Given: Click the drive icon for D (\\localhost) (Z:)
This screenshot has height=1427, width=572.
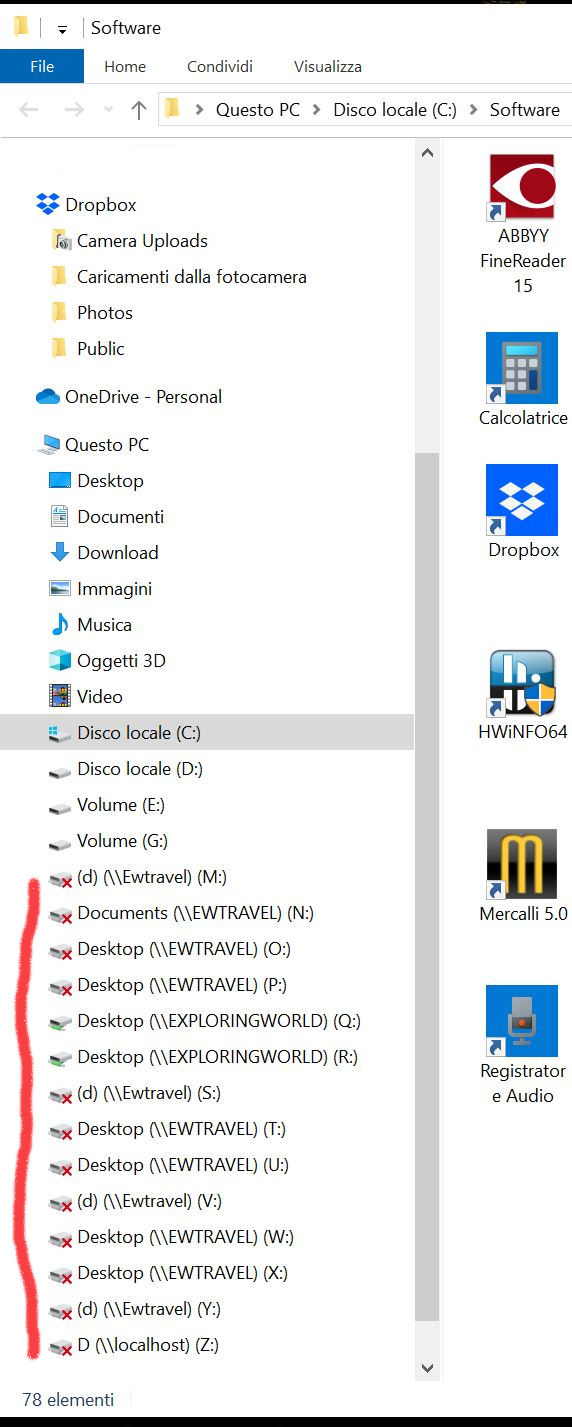Looking at the screenshot, I should tap(60, 1346).
